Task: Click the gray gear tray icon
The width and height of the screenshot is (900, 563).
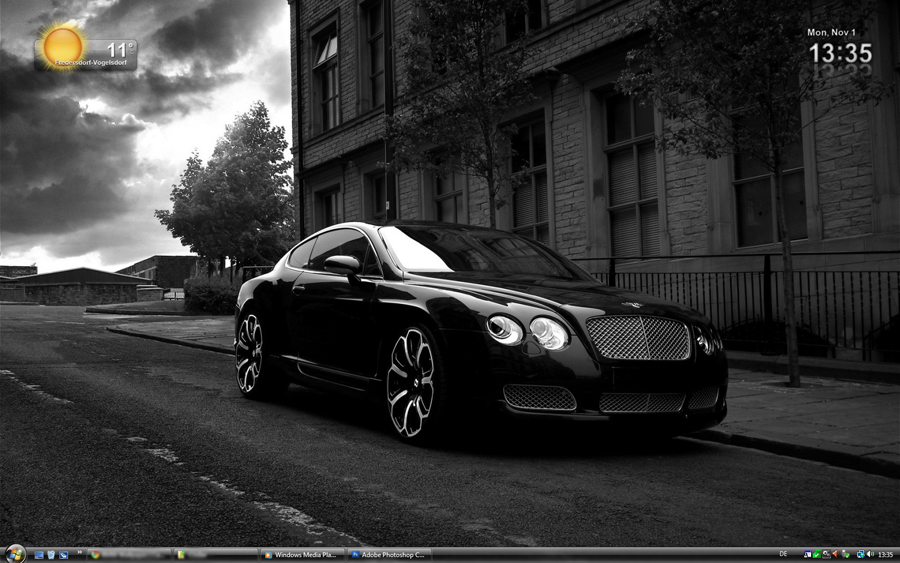Action: click(x=827, y=554)
